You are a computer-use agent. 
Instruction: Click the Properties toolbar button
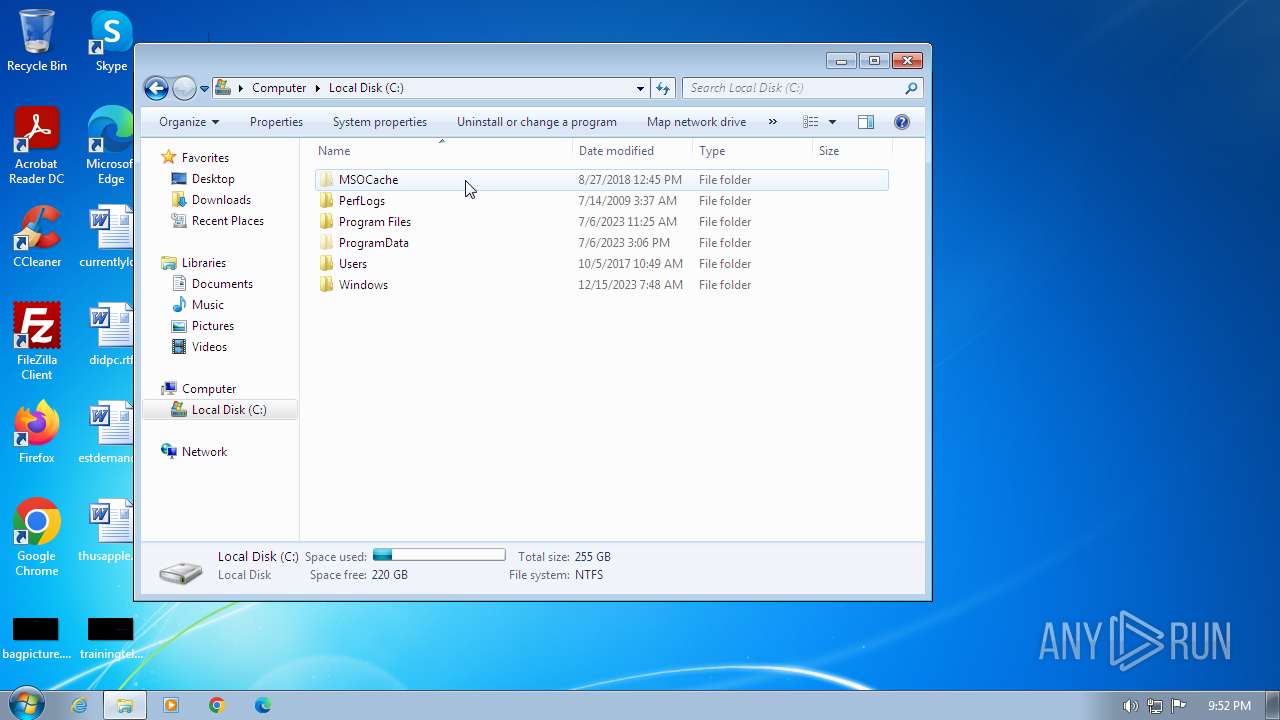tap(276, 122)
